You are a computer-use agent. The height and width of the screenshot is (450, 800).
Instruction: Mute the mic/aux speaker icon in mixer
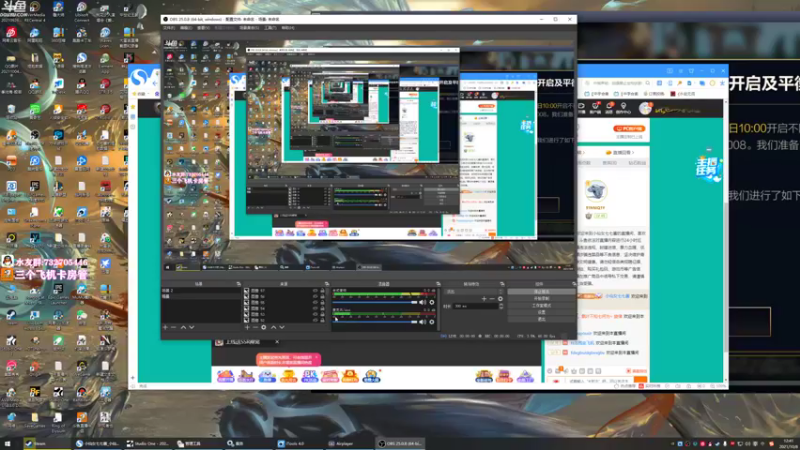[x=422, y=322]
